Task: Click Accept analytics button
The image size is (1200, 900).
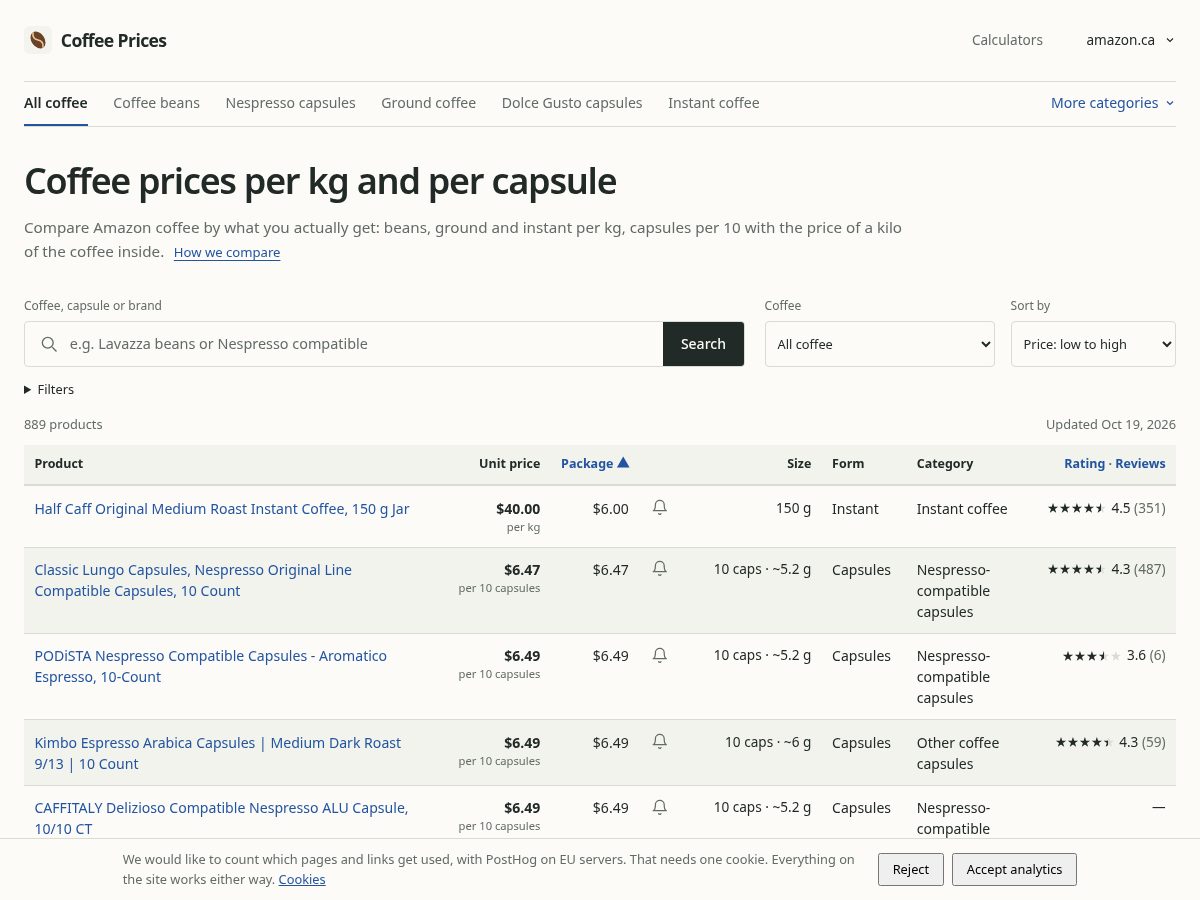Action: click(1014, 869)
